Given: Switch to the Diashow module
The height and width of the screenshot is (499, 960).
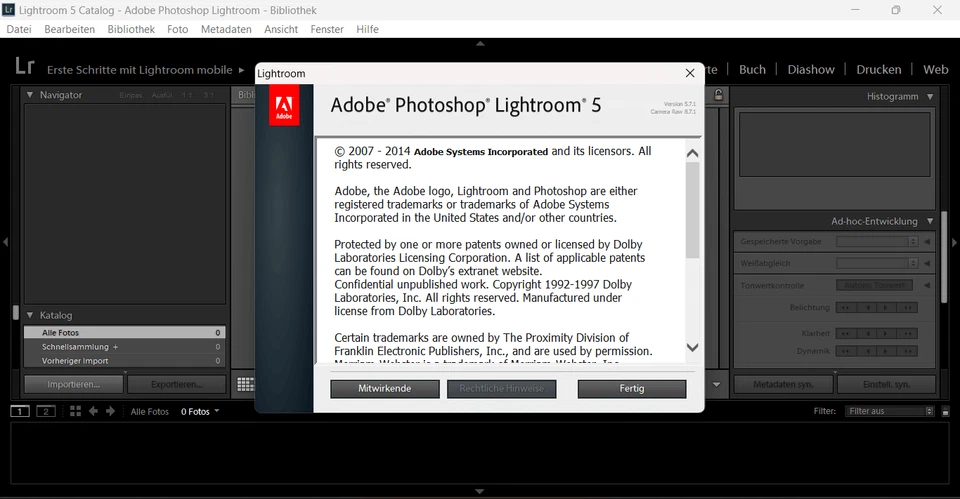Looking at the screenshot, I should [x=811, y=70].
